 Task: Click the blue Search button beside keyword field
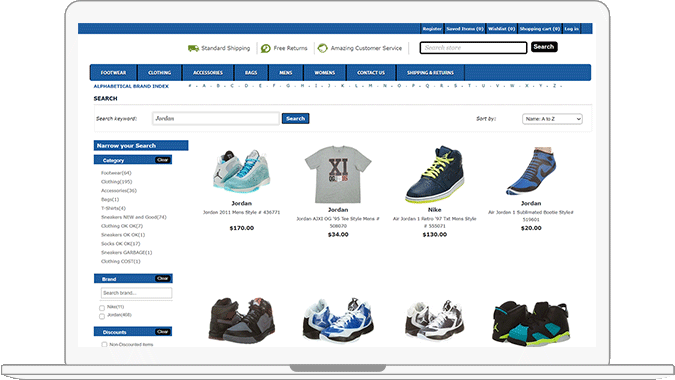click(295, 118)
